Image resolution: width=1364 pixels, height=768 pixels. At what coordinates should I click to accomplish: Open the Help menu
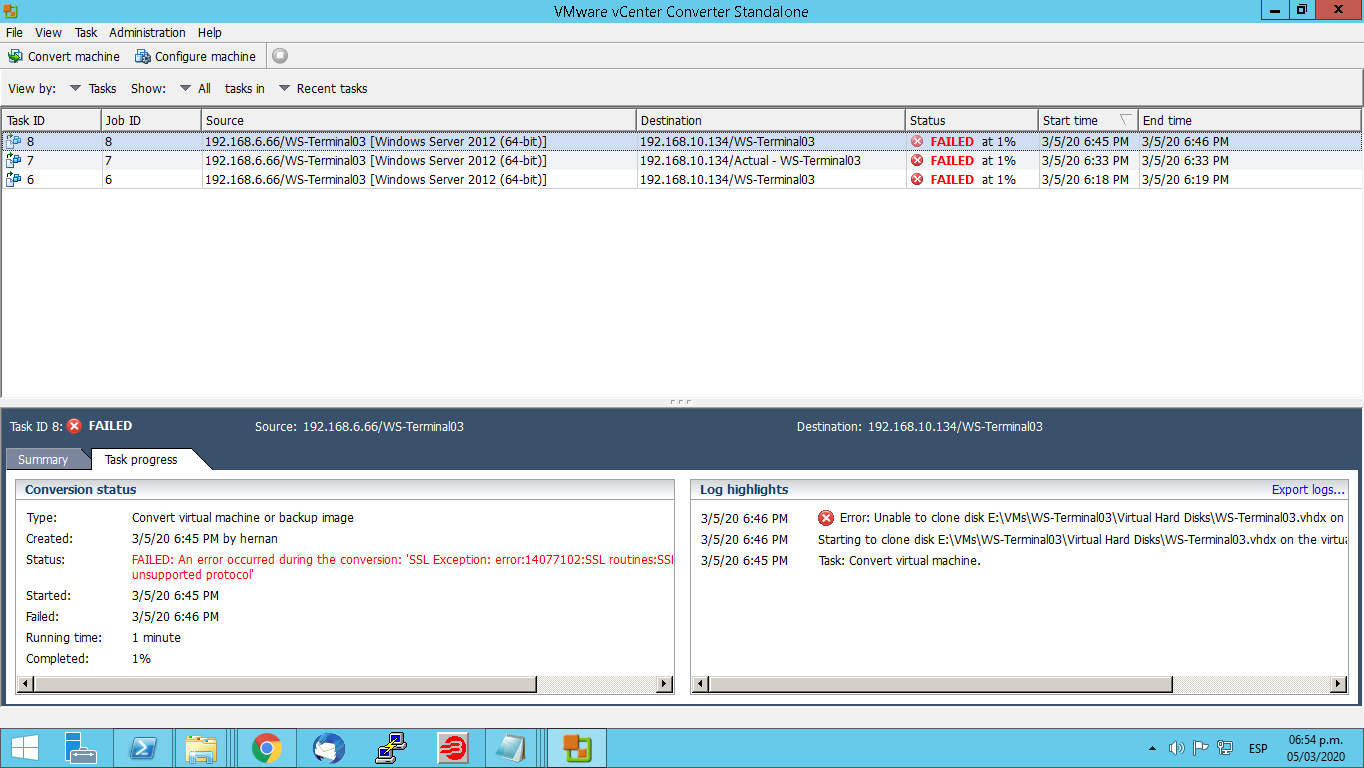tap(209, 32)
